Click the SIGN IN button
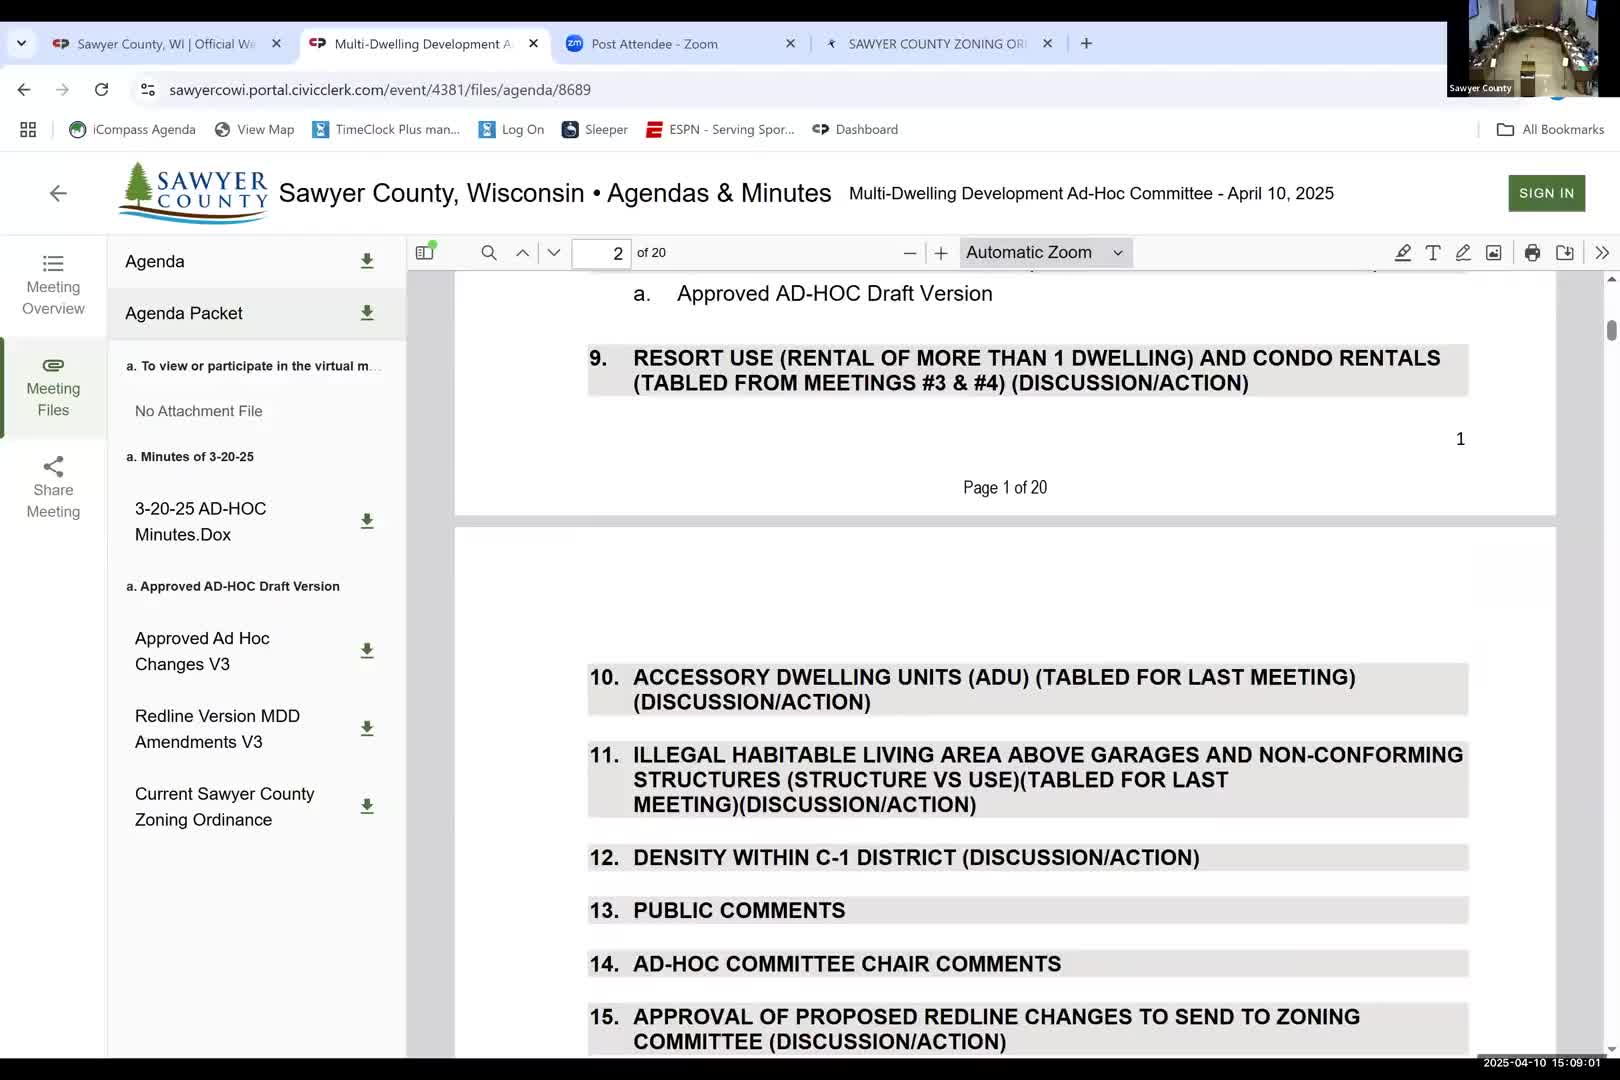Viewport: 1620px width, 1080px height. tap(1546, 193)
